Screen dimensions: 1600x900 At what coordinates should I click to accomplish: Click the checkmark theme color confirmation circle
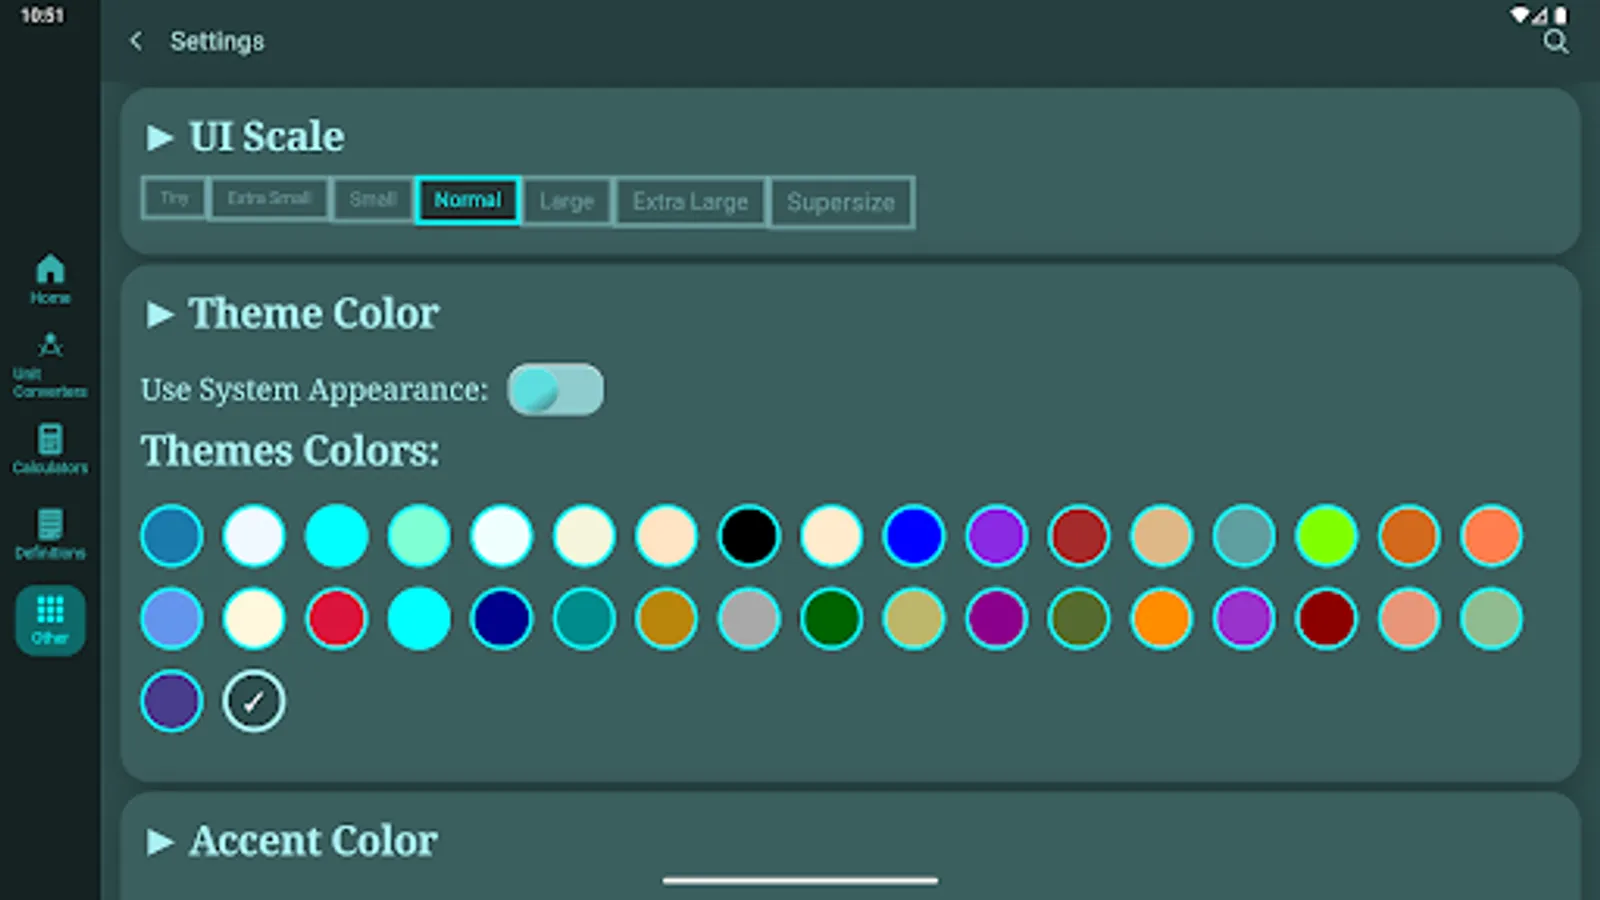click(253, 701)
